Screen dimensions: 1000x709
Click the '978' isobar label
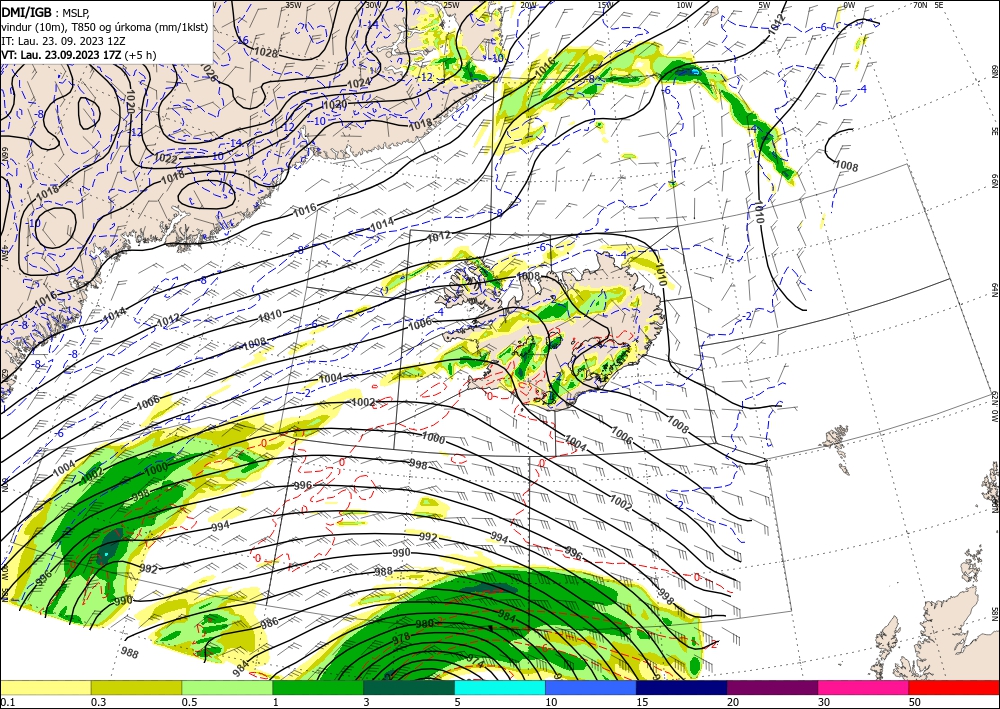click(x=401, y=638)
